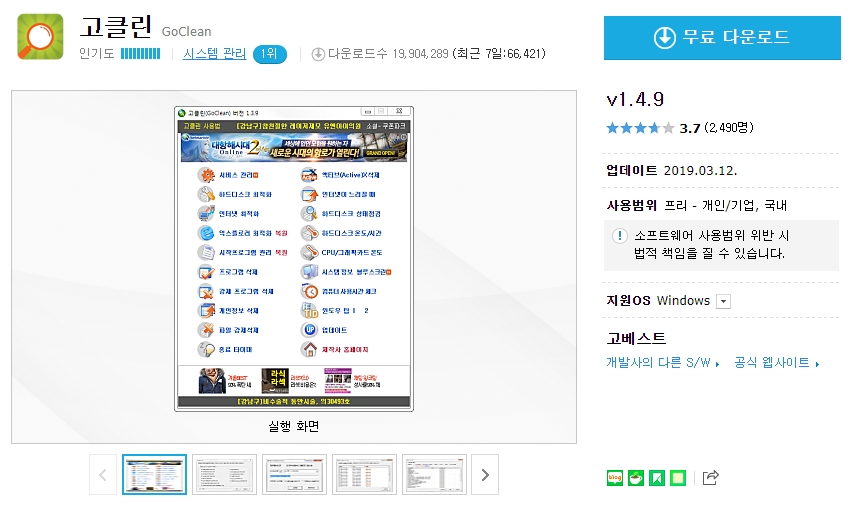Click 인터넷이 느려질 때 icon in preview

pos(309,194)
